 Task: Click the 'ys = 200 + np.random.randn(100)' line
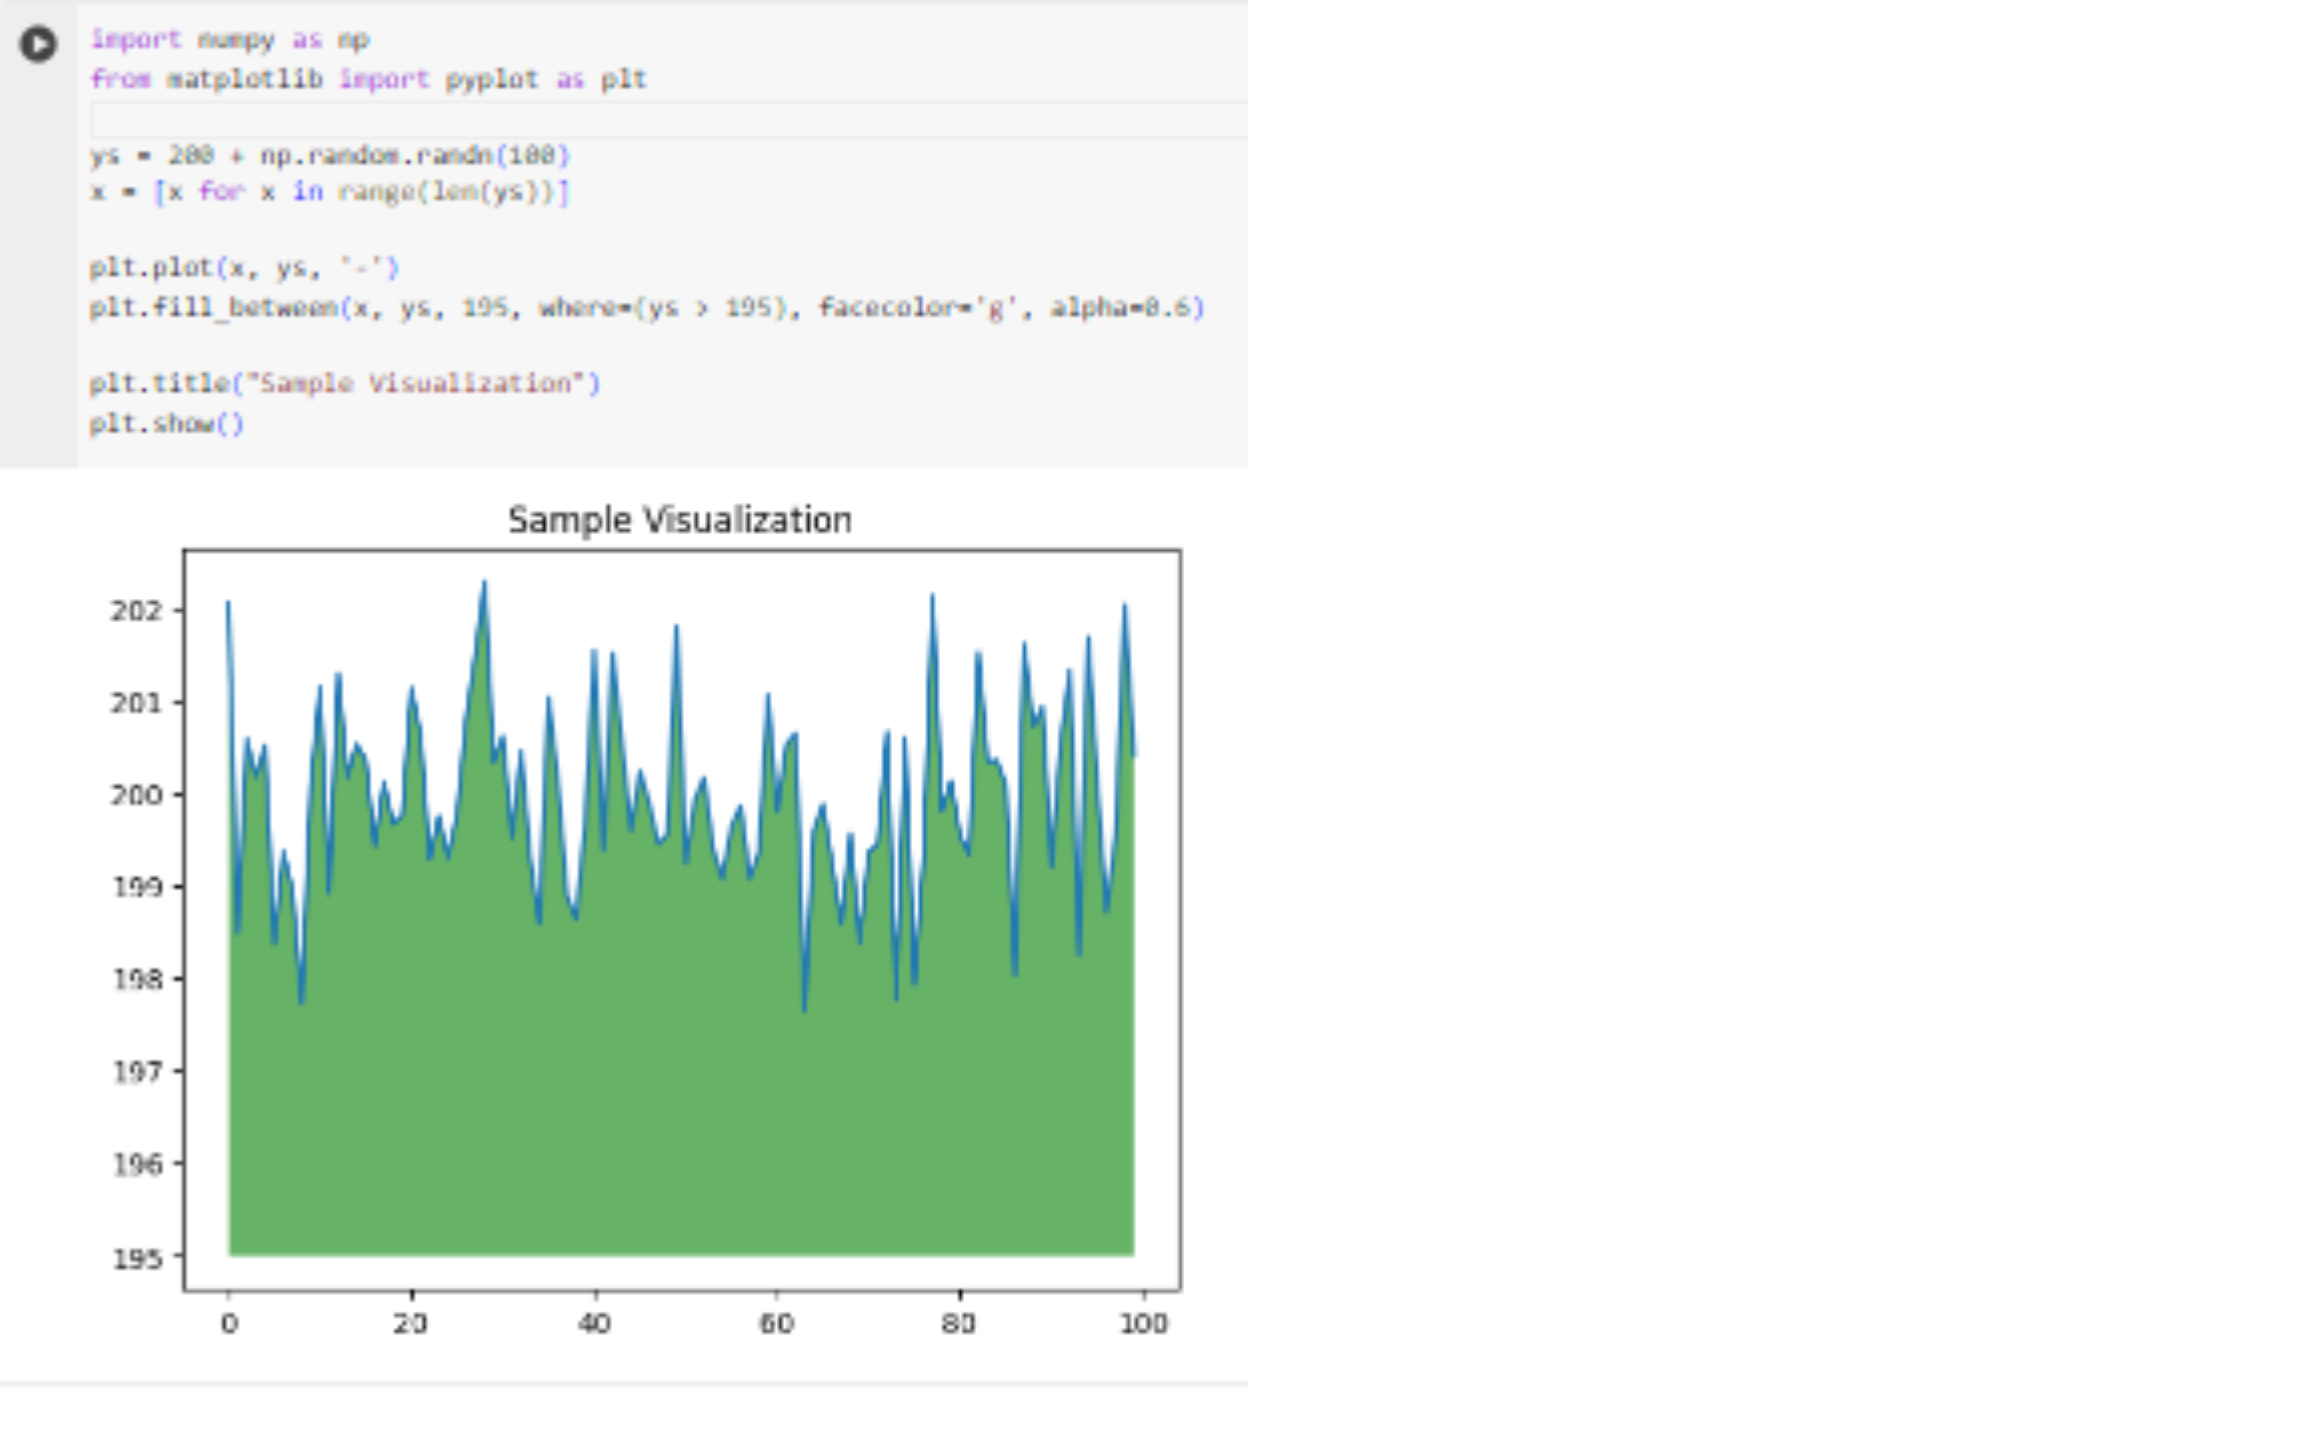tap(329, 155)
